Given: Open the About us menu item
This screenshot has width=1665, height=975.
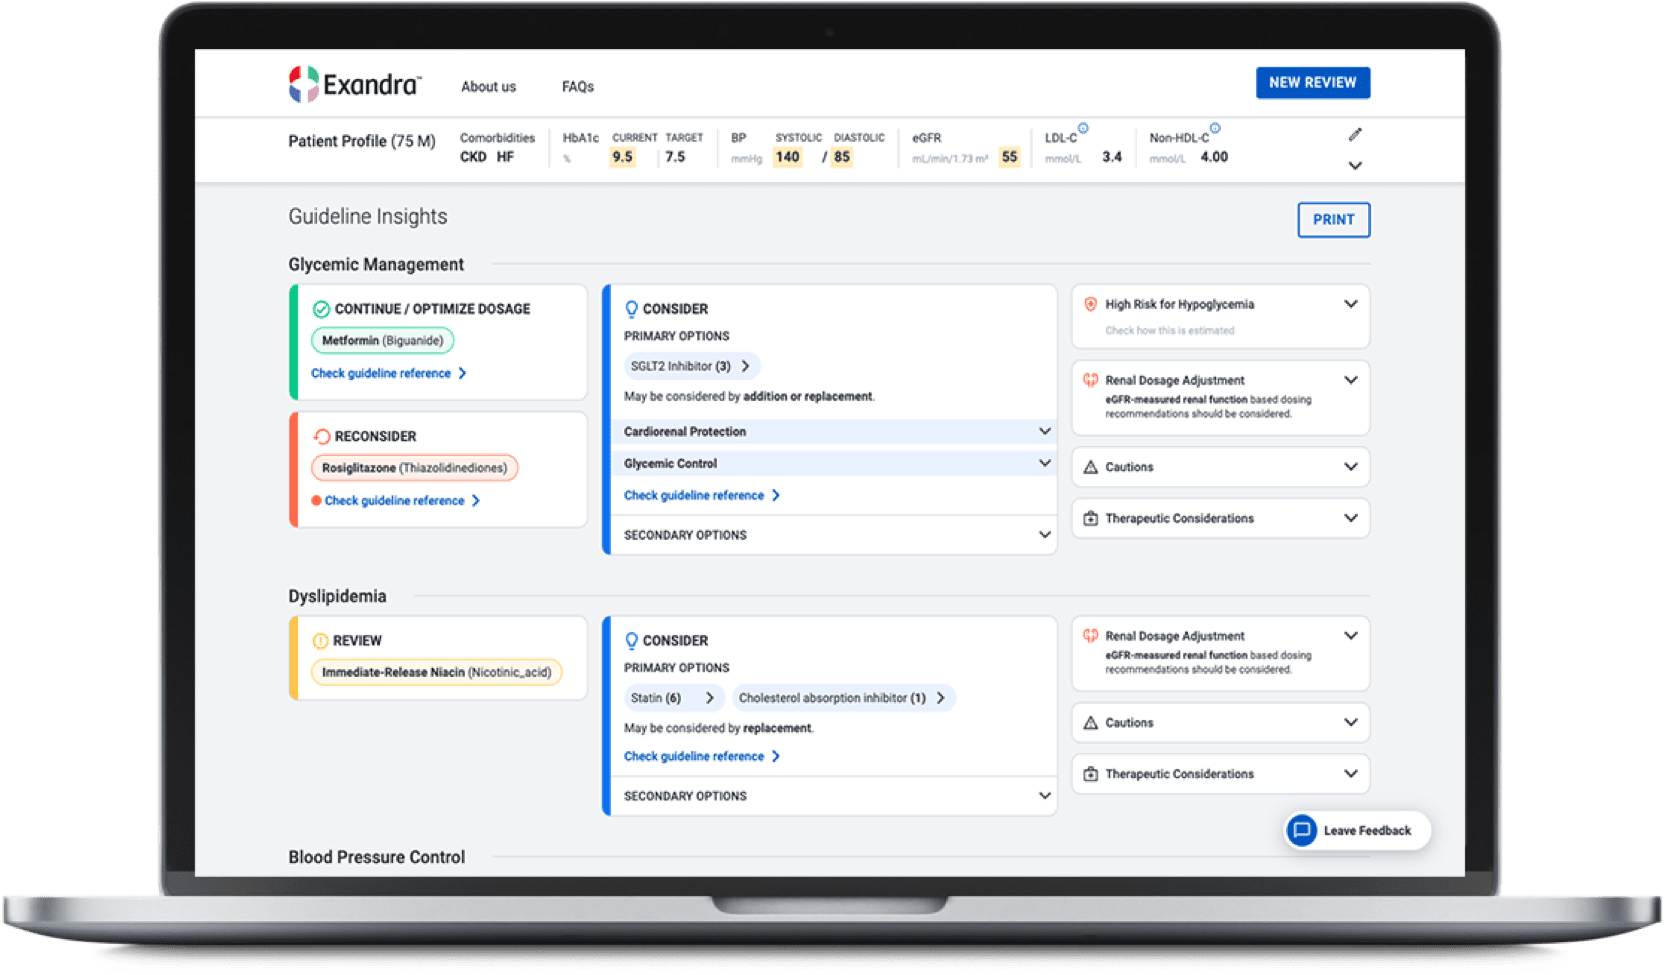Looking at the screenshot, I should 488,87.
